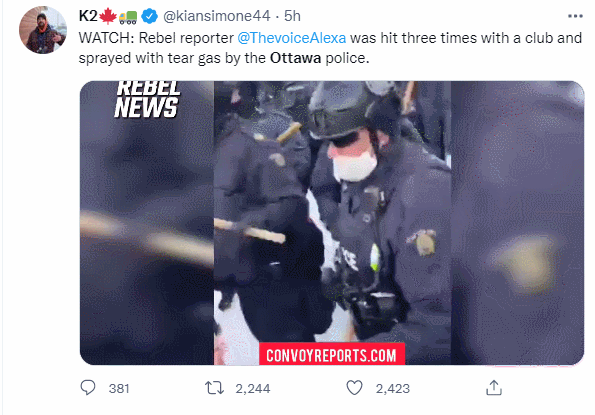Open K2's profile avatar picture
Image resolution: width=595 pixels, height=415 pixels.
43,30
